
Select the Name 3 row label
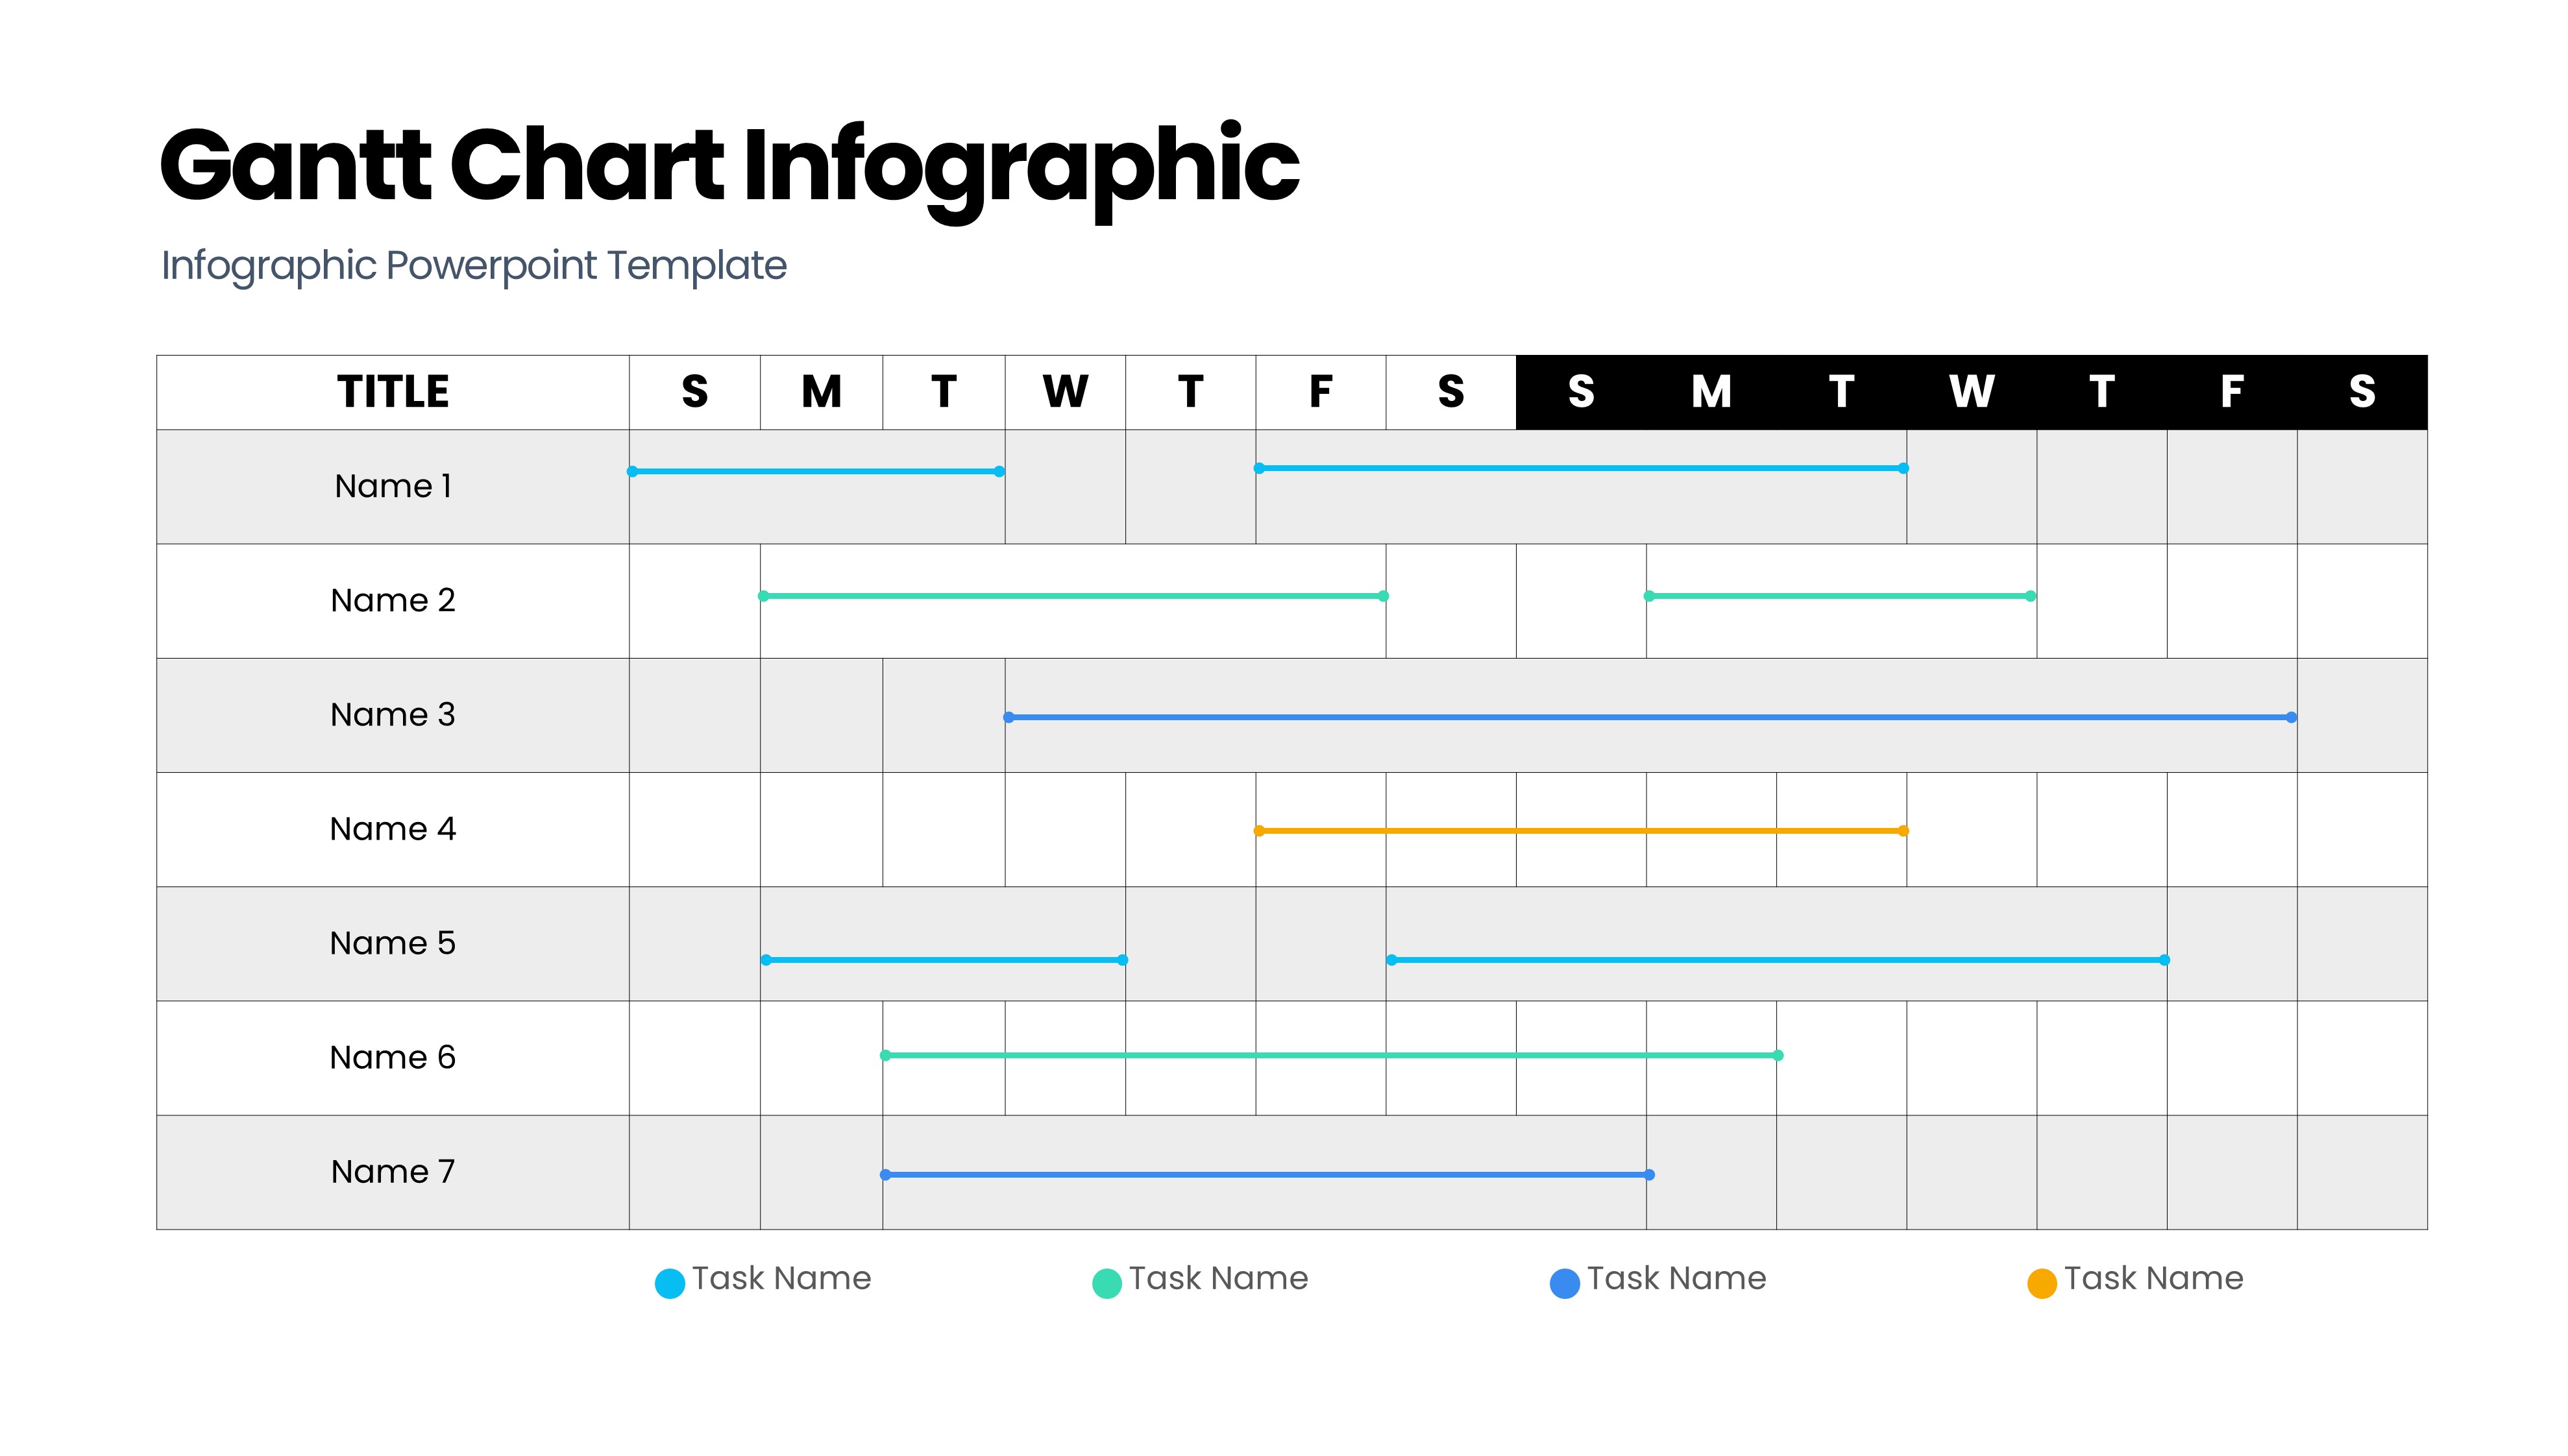[393, 715]
